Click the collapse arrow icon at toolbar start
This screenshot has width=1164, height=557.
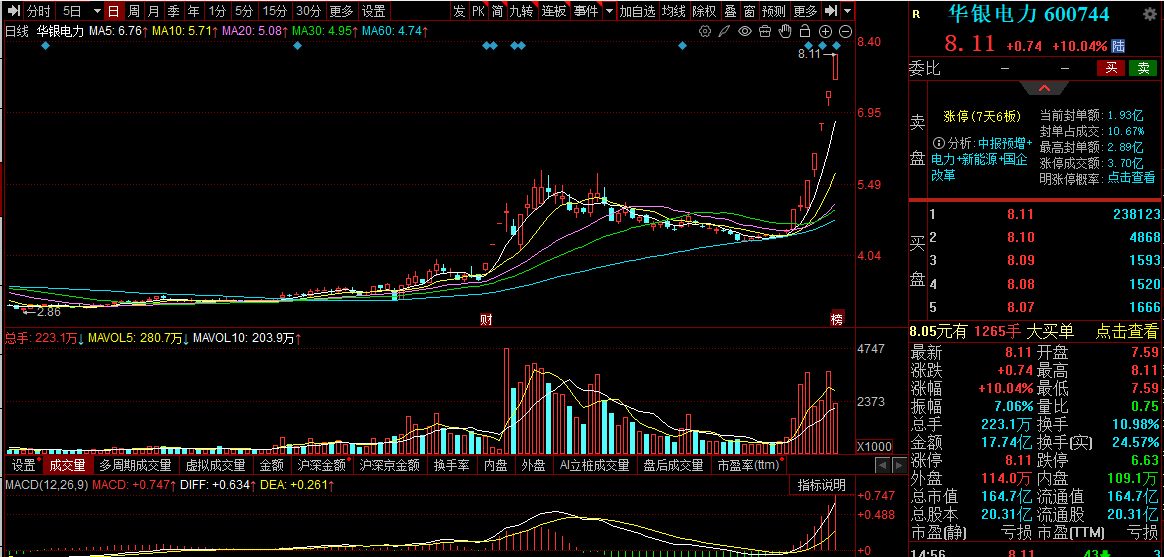pyautogui.click(x=14, y=11)
